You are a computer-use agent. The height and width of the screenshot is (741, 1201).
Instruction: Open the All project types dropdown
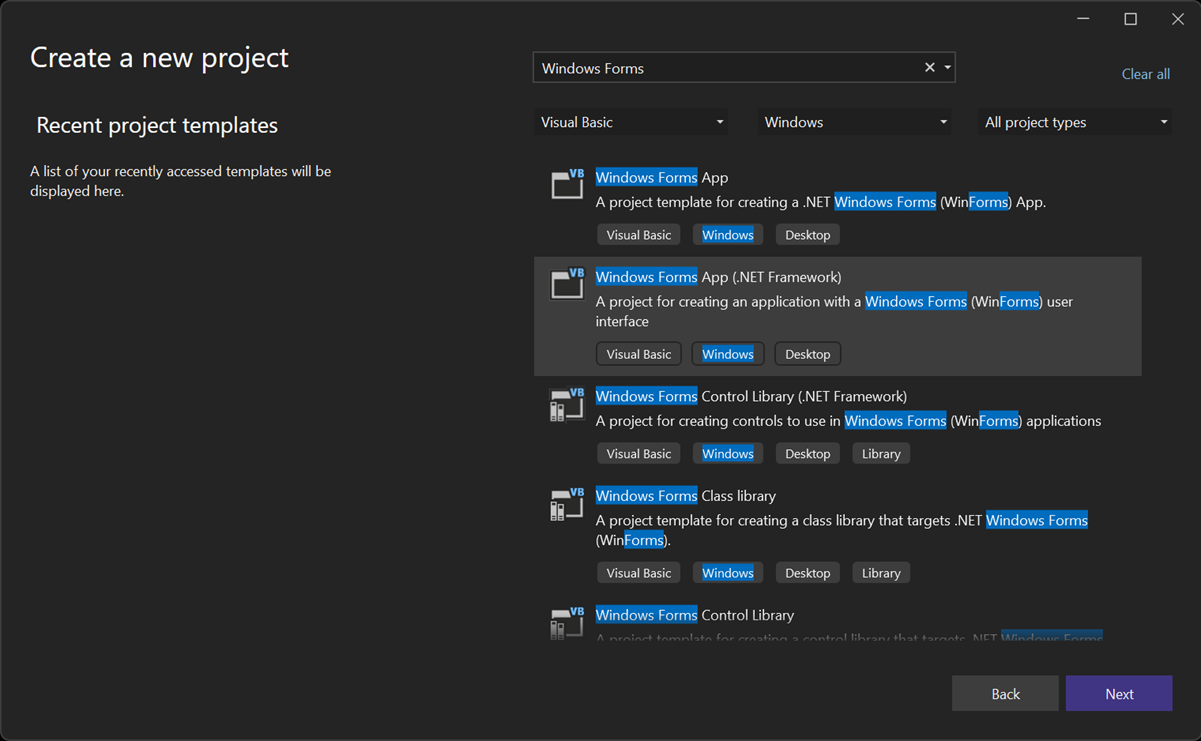click(x=1074, y=121)
